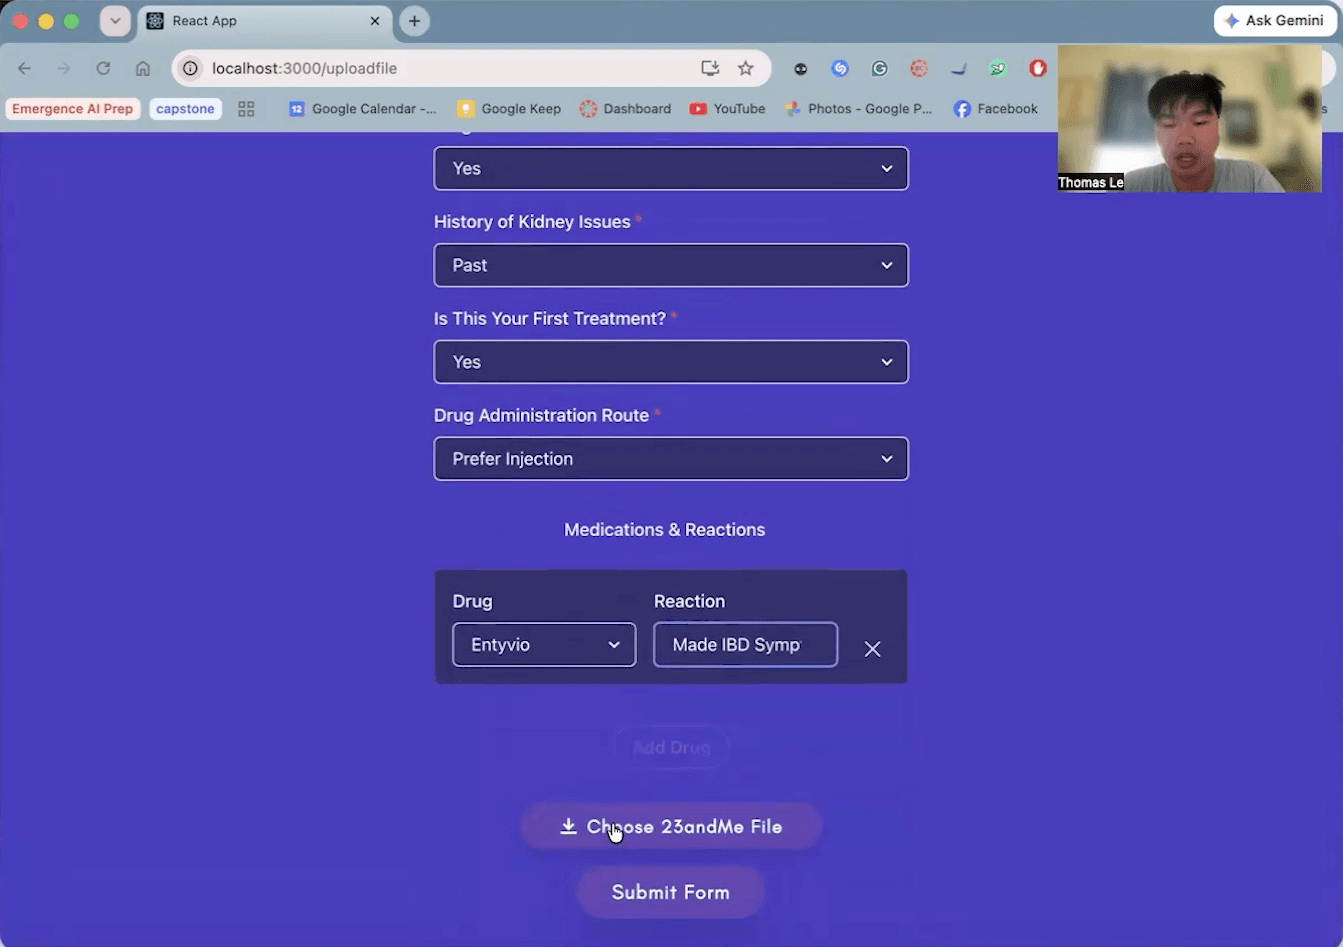Open the Photos - Google P... bookmark

tap(858, 109)
